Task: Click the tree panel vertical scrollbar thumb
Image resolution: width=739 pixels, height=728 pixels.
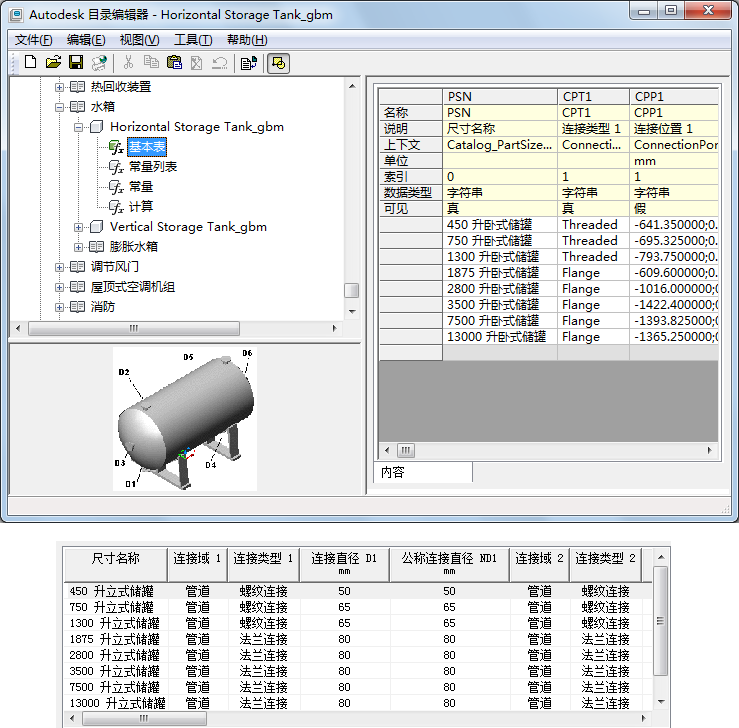Action: [352, 290]
